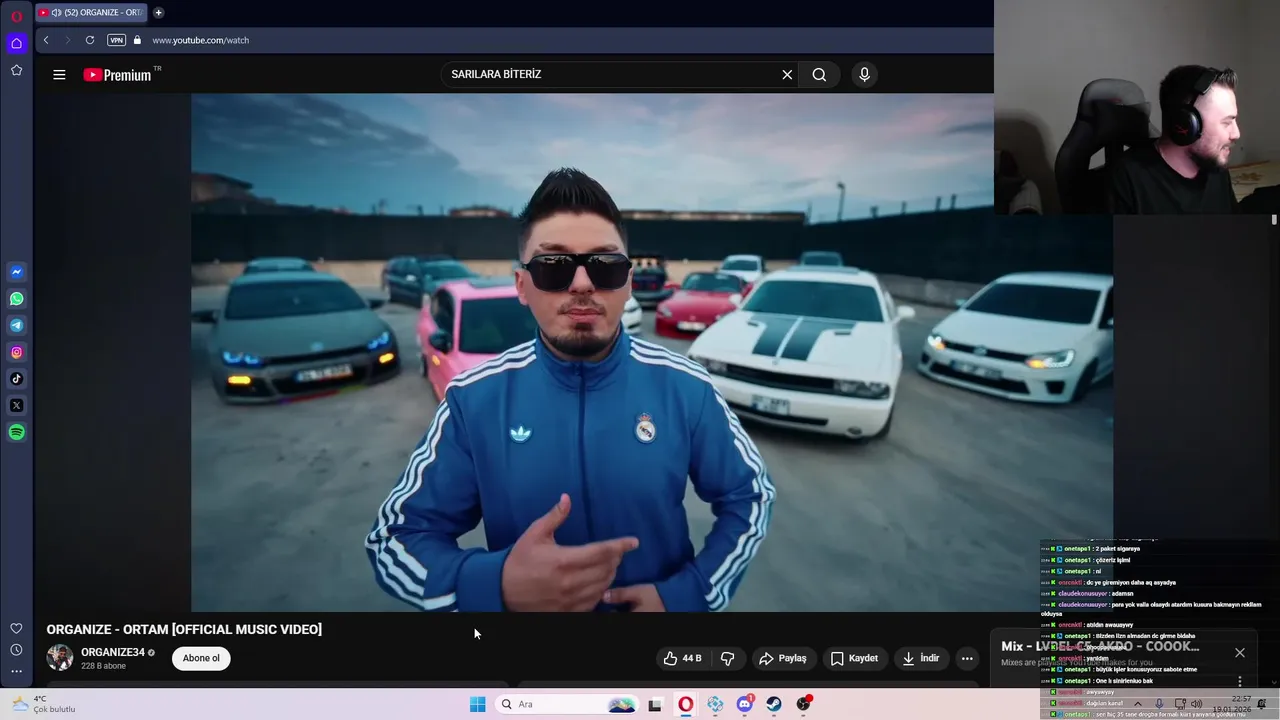The width and height of the screenshot is (1280, 720).
Task: Close the Mix playlist panel
Action: point(1240,652)
